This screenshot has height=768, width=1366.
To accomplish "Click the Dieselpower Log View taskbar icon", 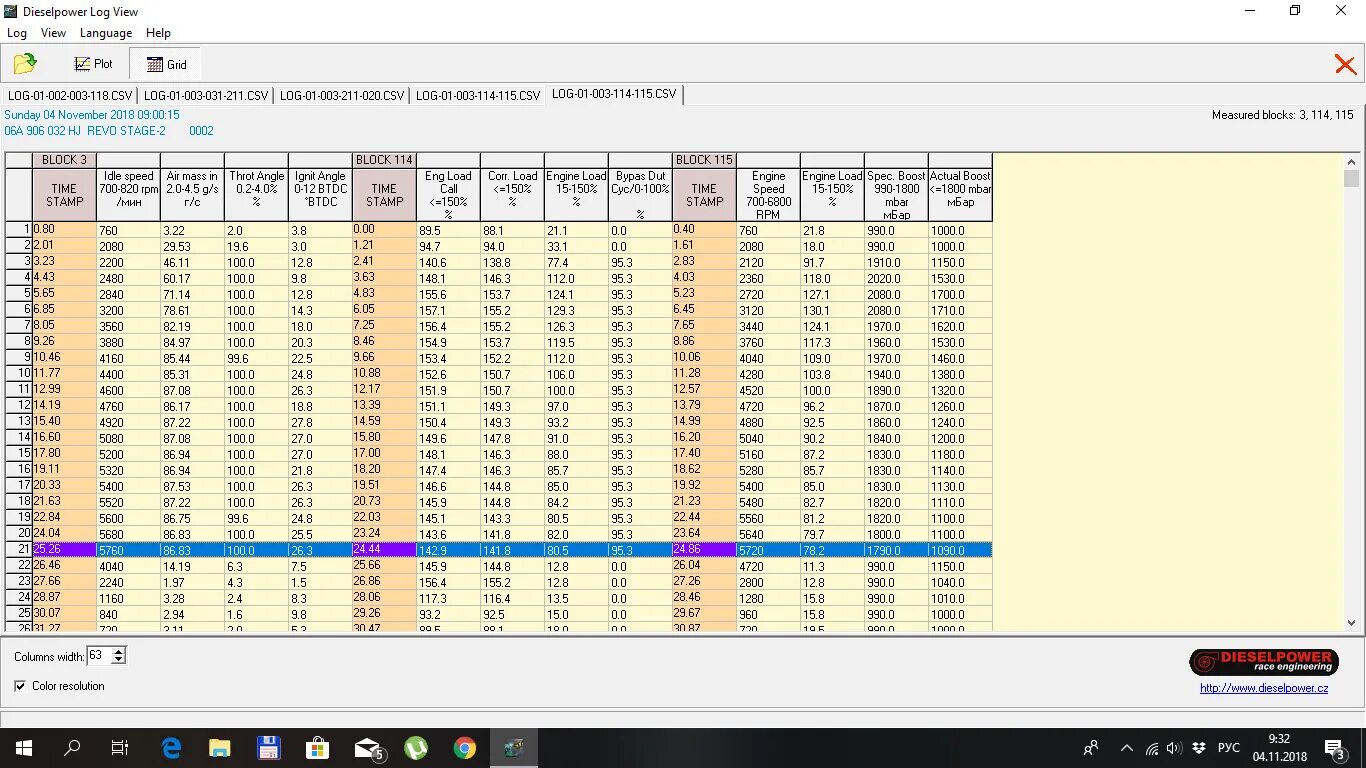I will tap(513, 748).
